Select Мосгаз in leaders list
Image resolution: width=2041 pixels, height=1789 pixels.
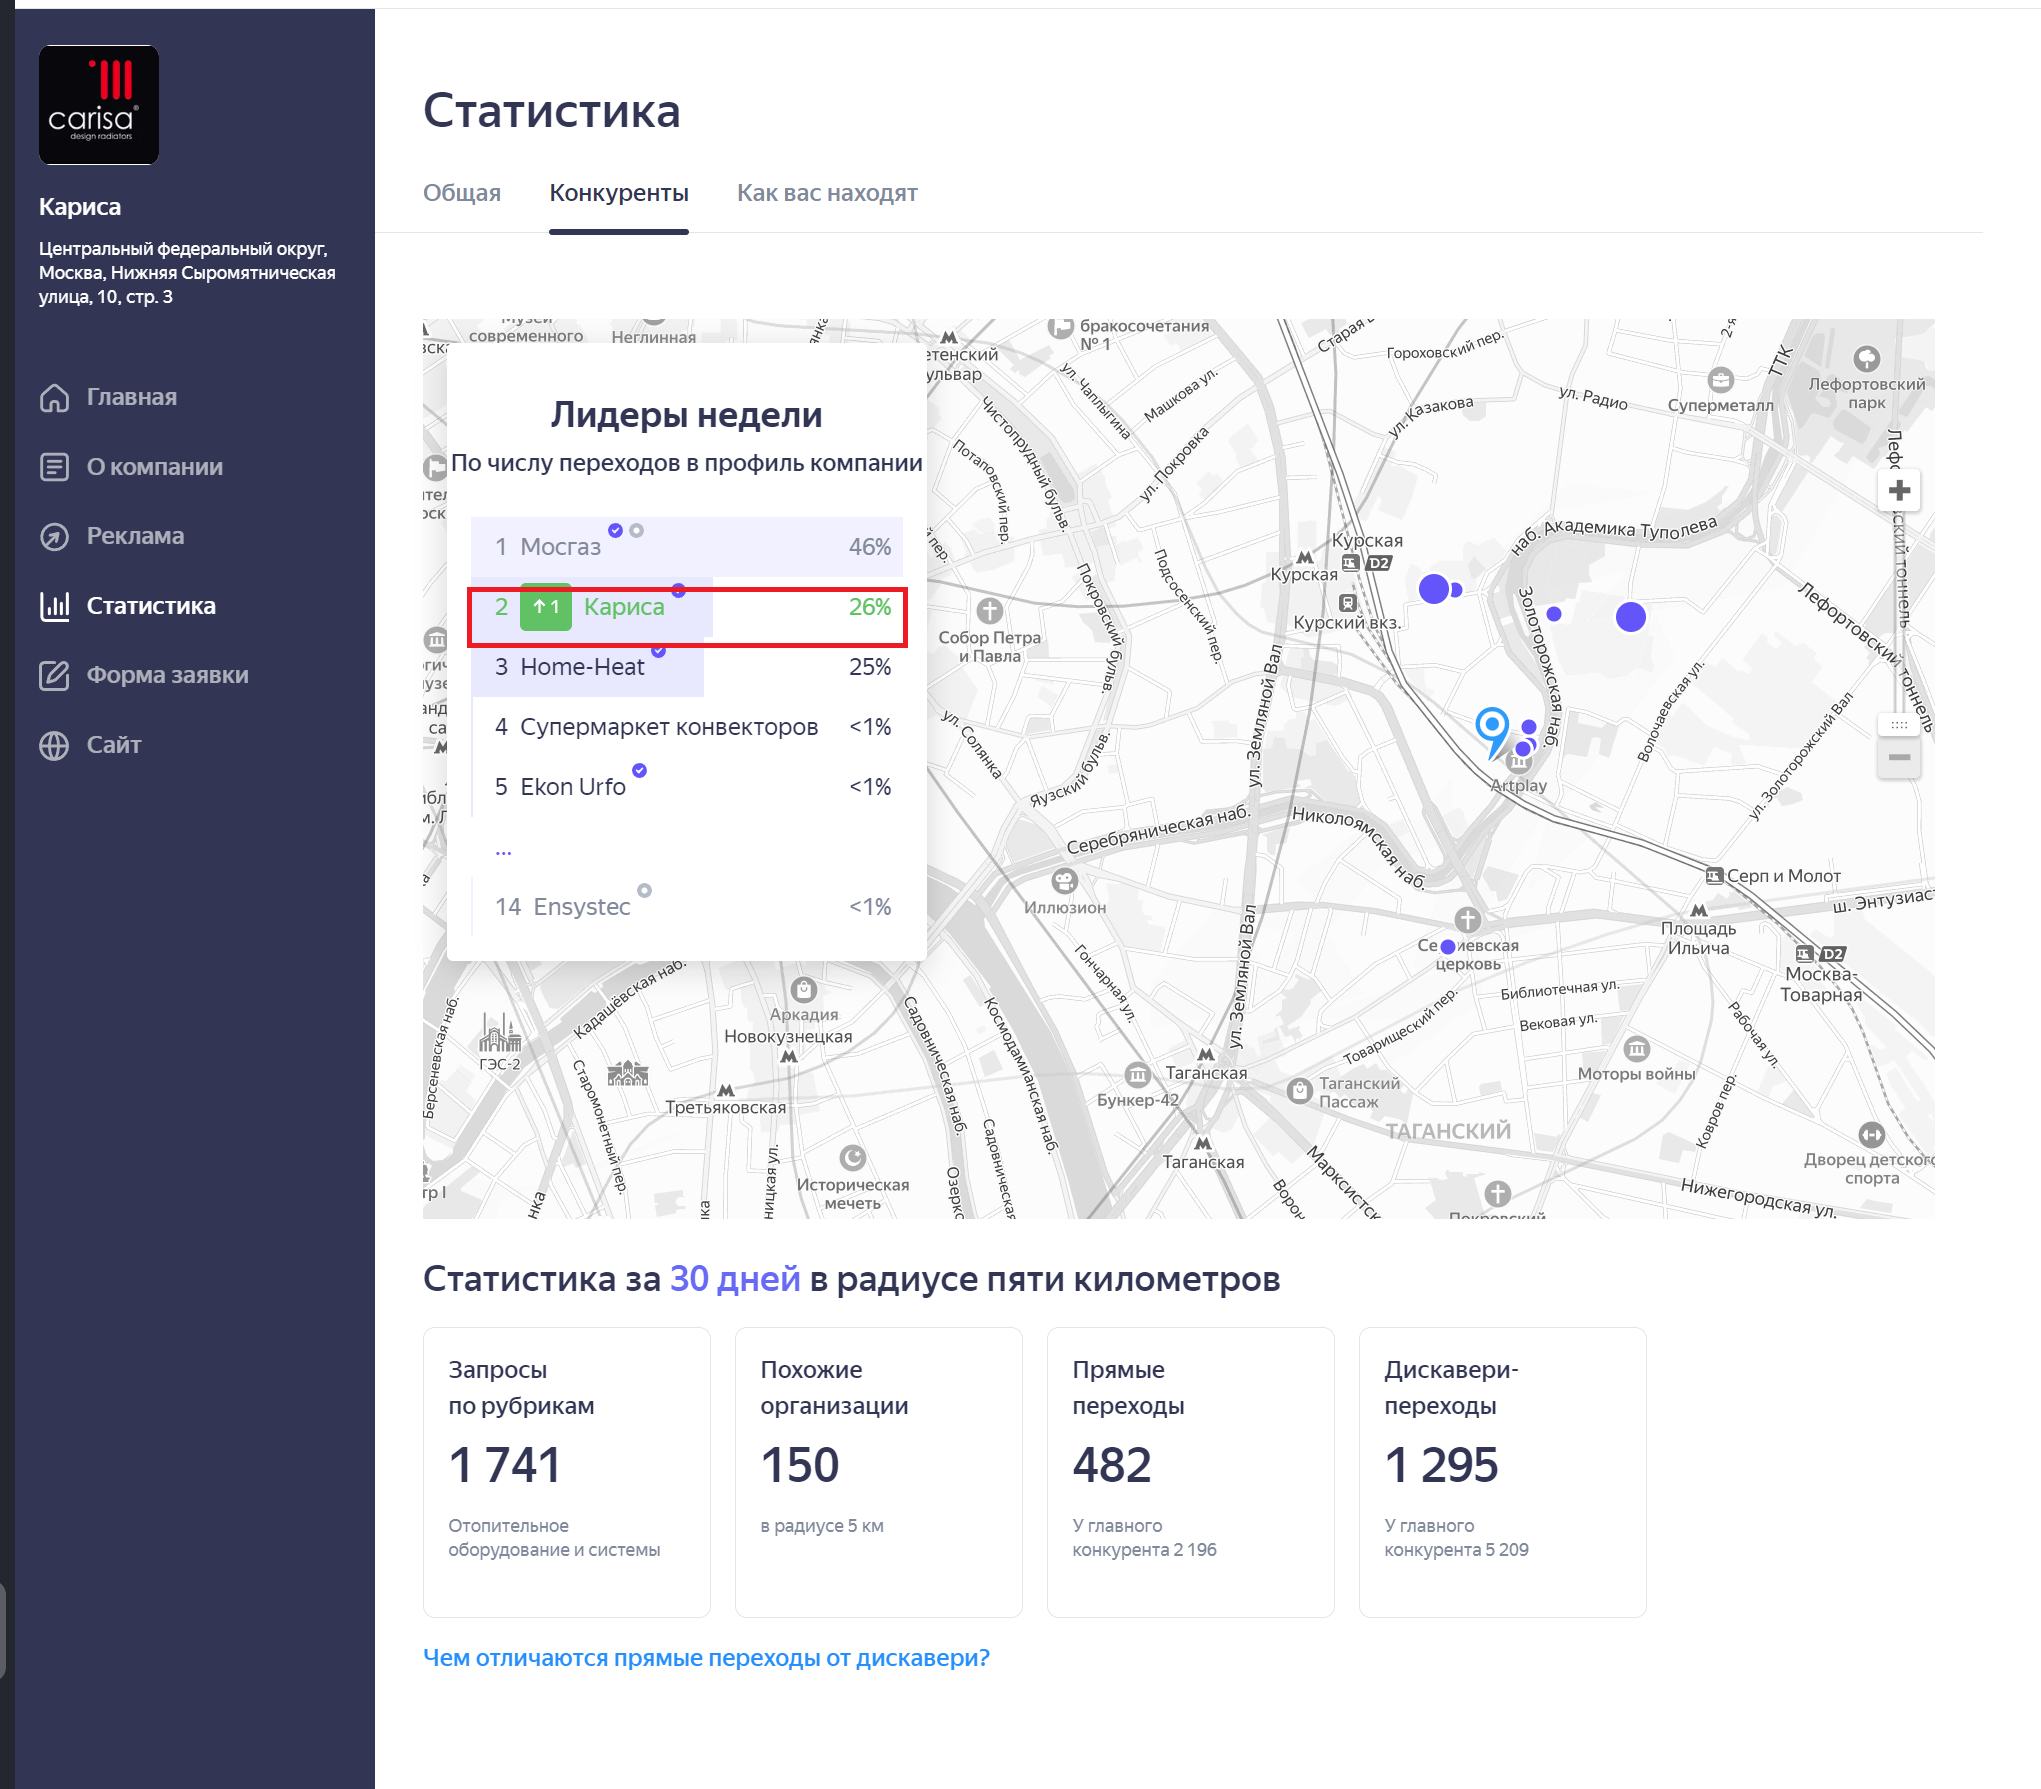560,547
